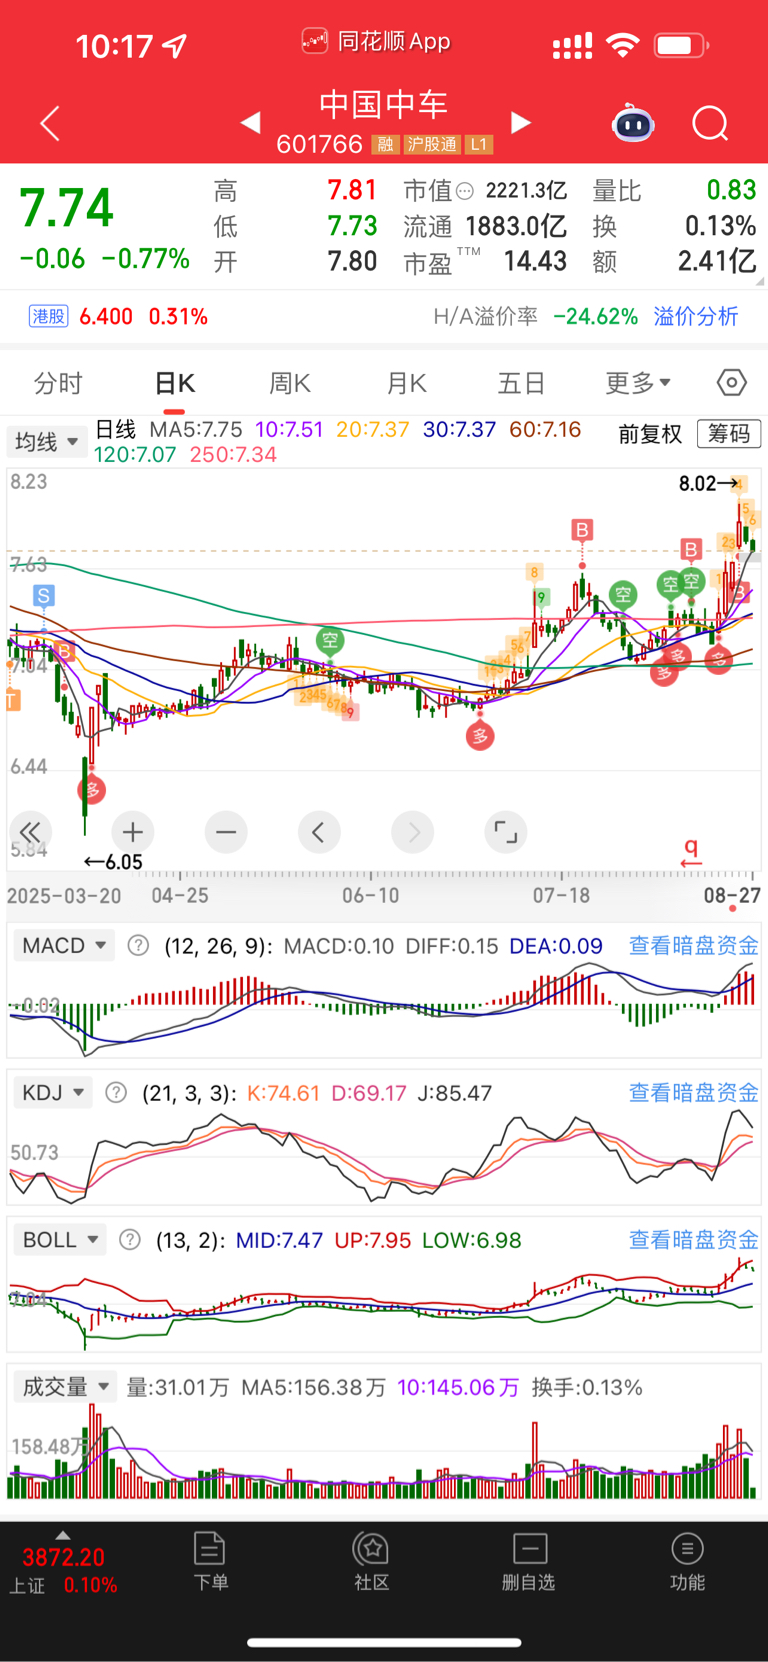The width and height of the screenshot is (768, 1662).
Task: Open 功能 functions menu
Action: click(x=687, y=1561)
